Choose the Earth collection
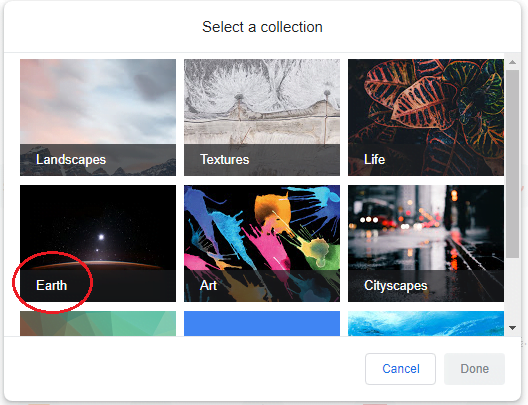The width and height of the screenshot is (528, 405). [x=98, y=243]
